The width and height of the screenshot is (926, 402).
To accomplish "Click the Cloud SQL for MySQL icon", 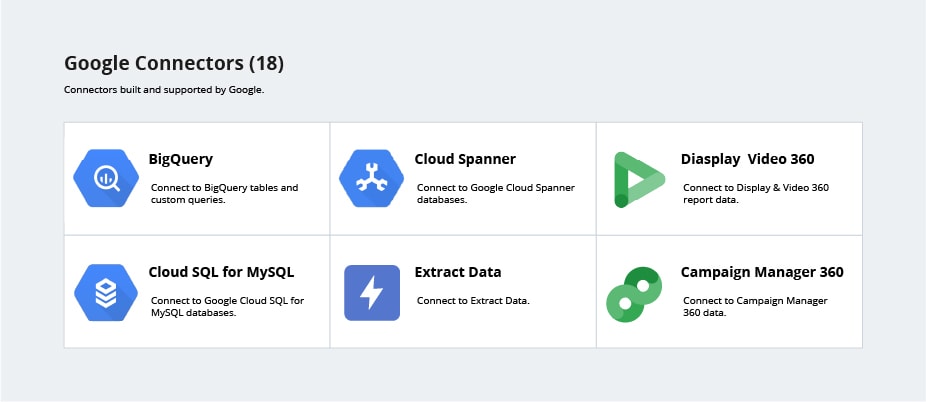I will pos(105,292).
